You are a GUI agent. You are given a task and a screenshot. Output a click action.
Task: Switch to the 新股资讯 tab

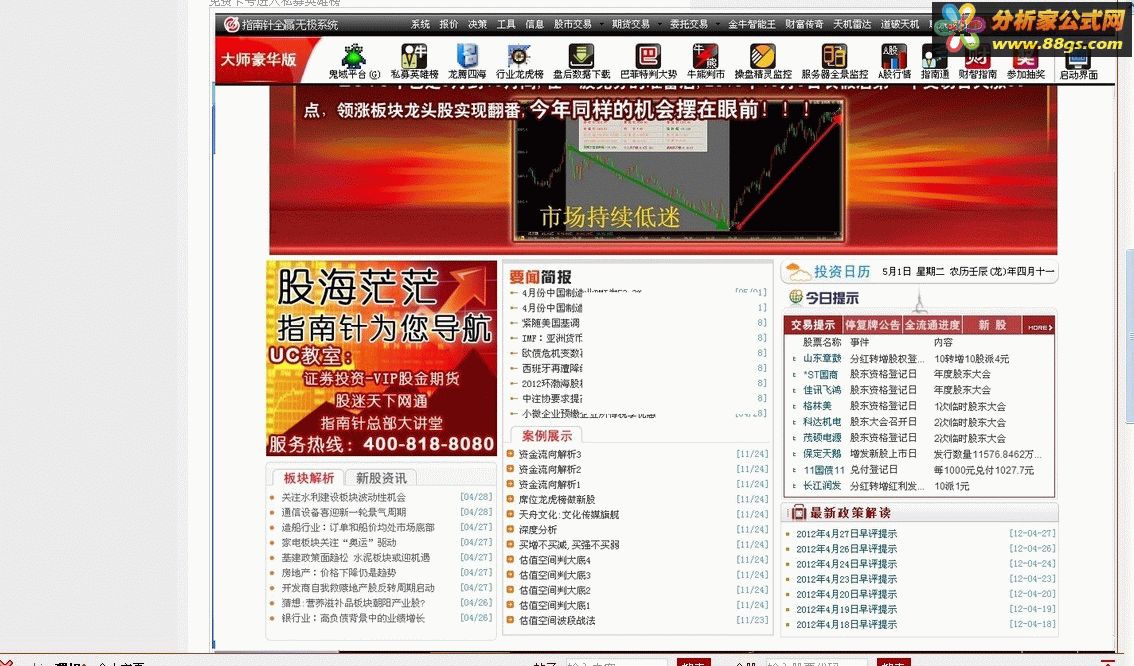click(x=381, y=478)
